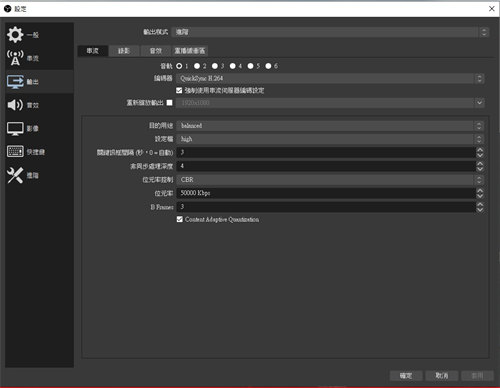Switch to the Audio (音效) output tab
The height and width of the screenshot is (388, 500).
(156, 51)
